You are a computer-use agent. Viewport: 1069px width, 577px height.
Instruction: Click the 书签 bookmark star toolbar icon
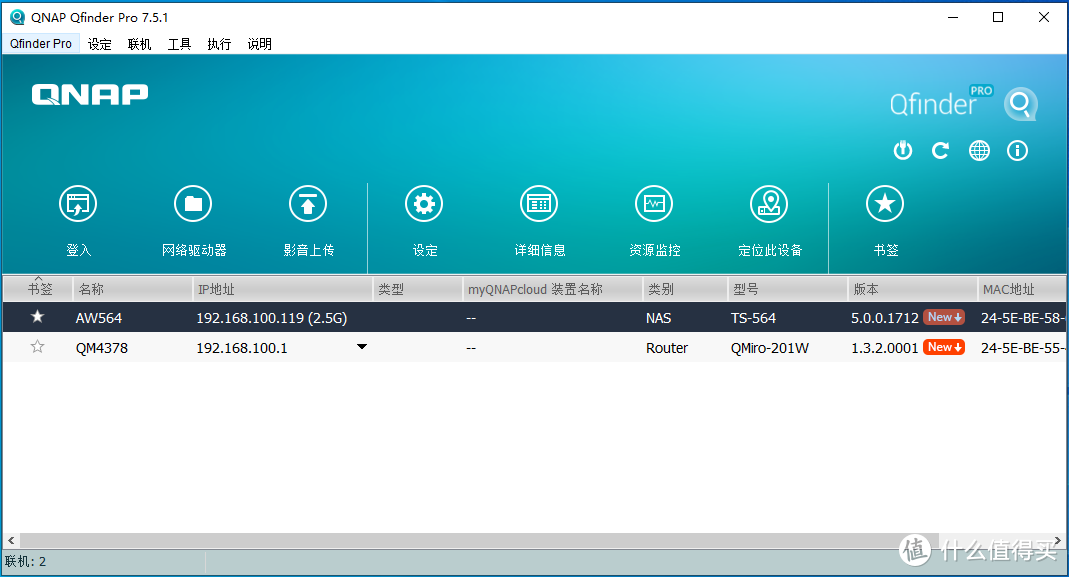tap(885, 204)
